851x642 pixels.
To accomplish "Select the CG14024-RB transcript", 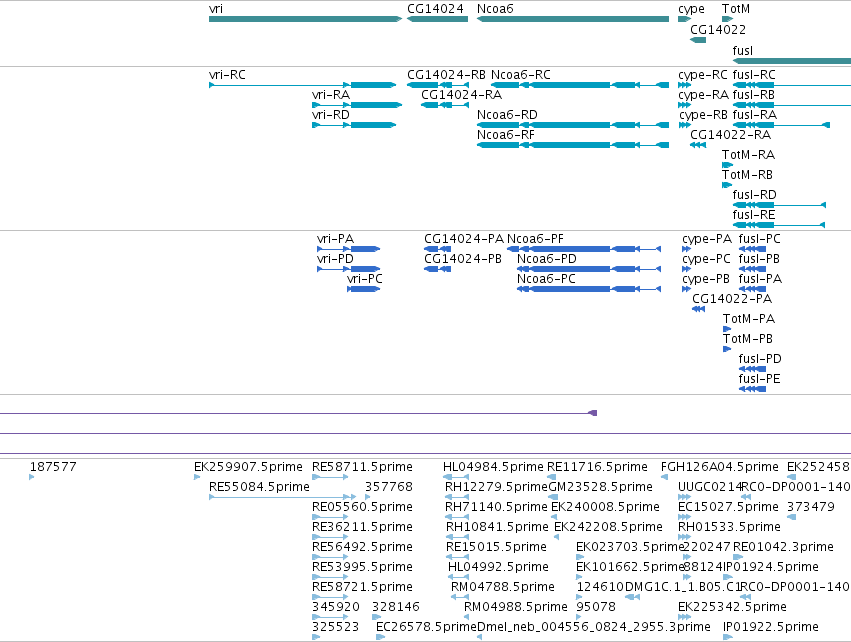I will 437,85.
